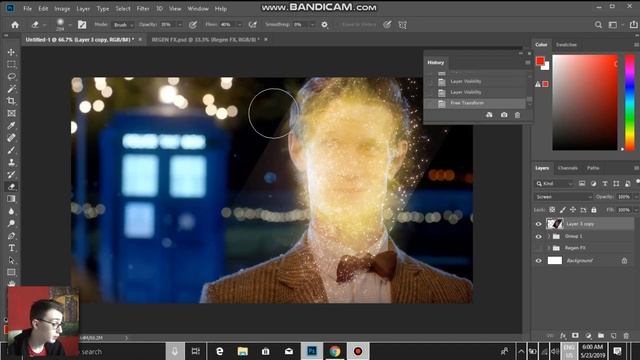Select the Eyedropper tool
The width and height of the screenshot is (640, 360).
[11, 125]
